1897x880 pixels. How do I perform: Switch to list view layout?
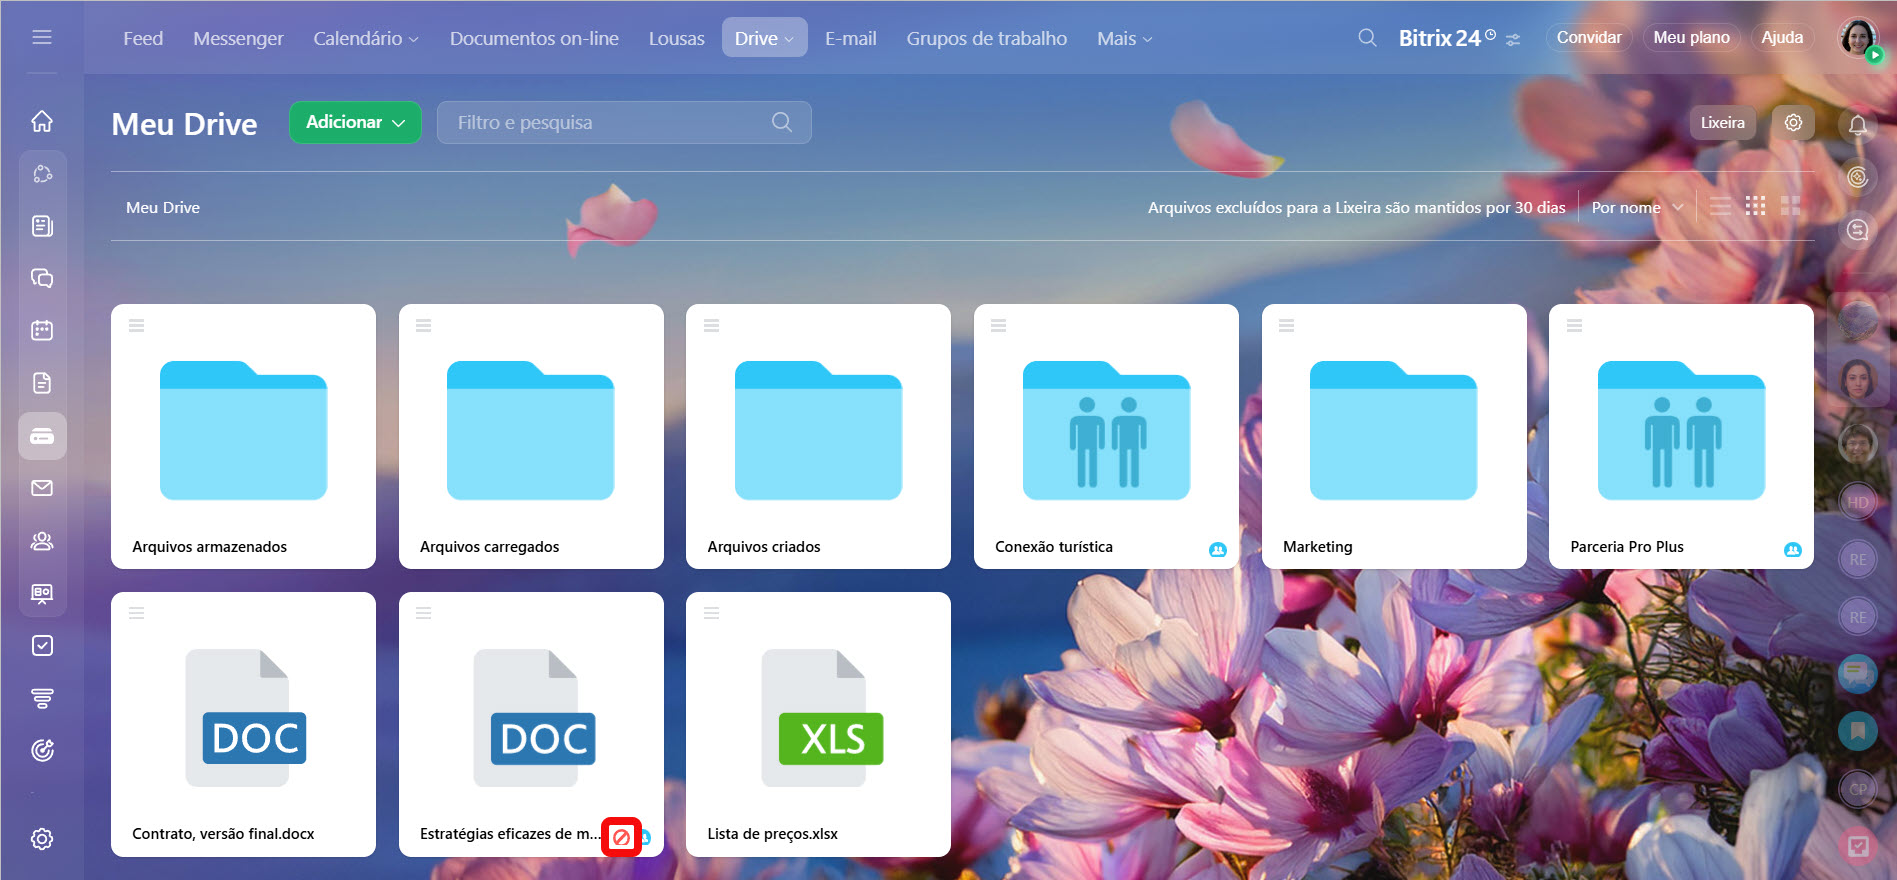click(x=1720, y=207)
